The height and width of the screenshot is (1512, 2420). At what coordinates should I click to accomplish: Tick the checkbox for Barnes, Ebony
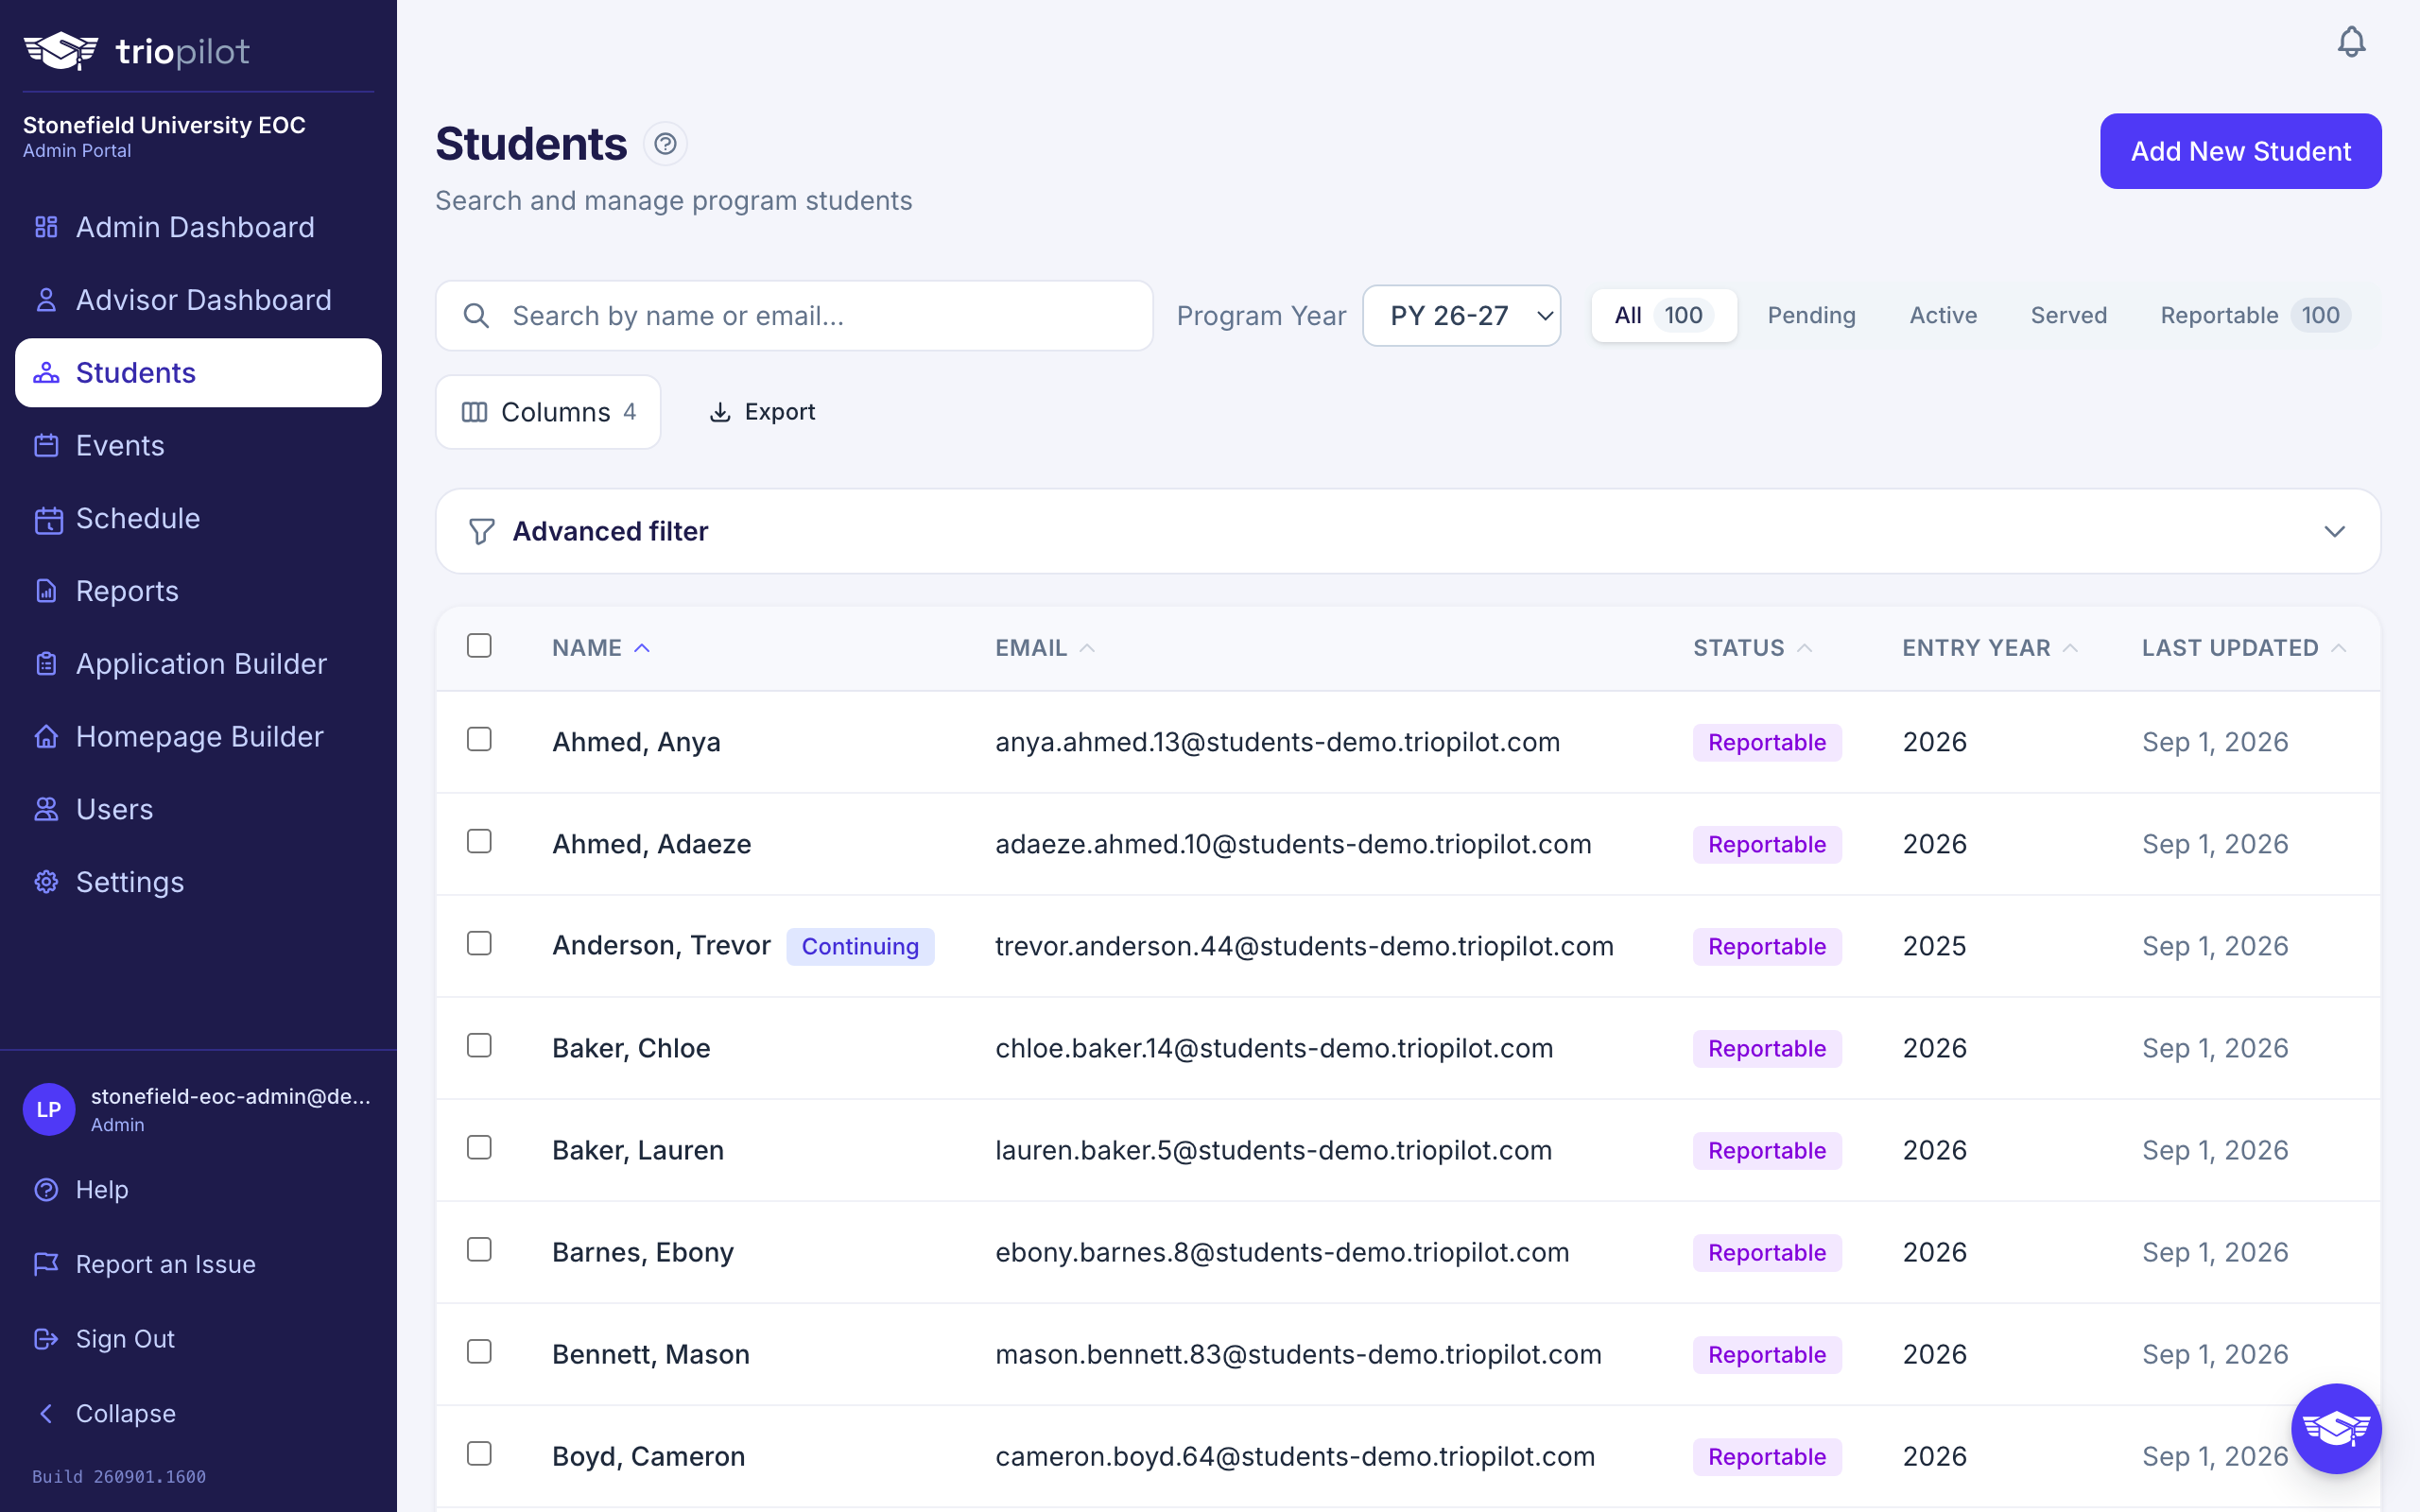479,1249
